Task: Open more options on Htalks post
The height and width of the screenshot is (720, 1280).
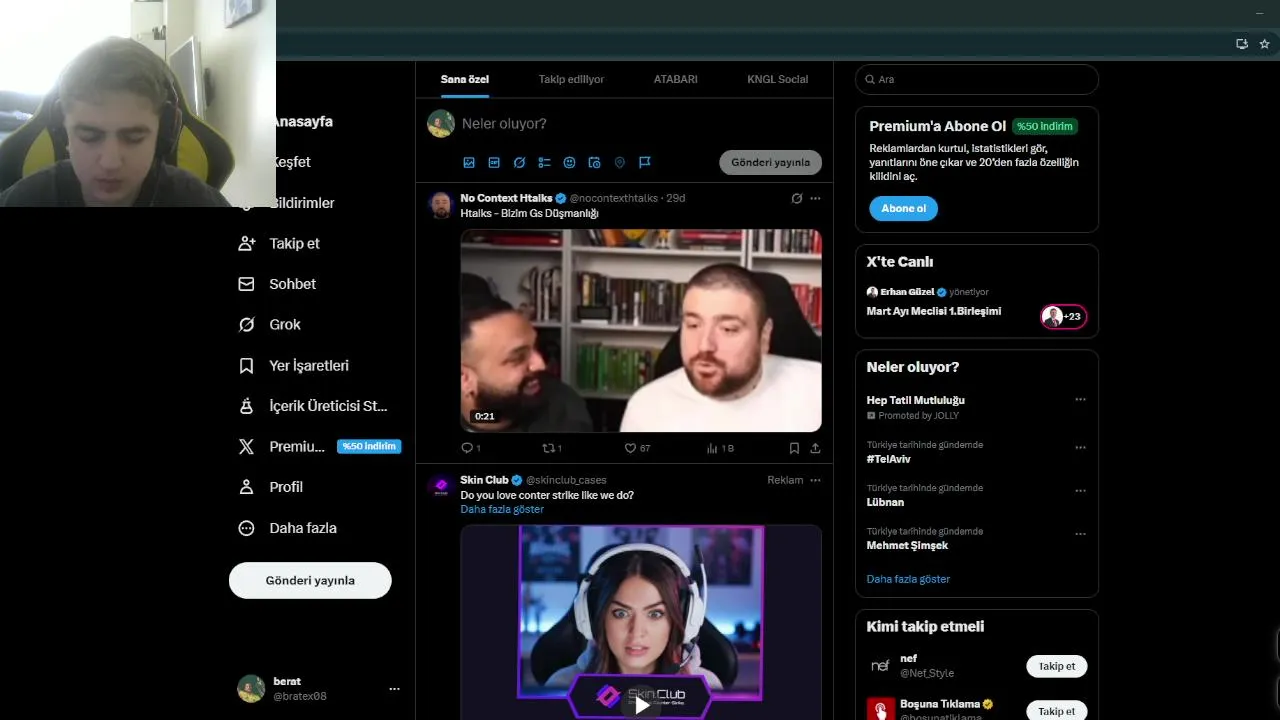Action: coord(815,198)
